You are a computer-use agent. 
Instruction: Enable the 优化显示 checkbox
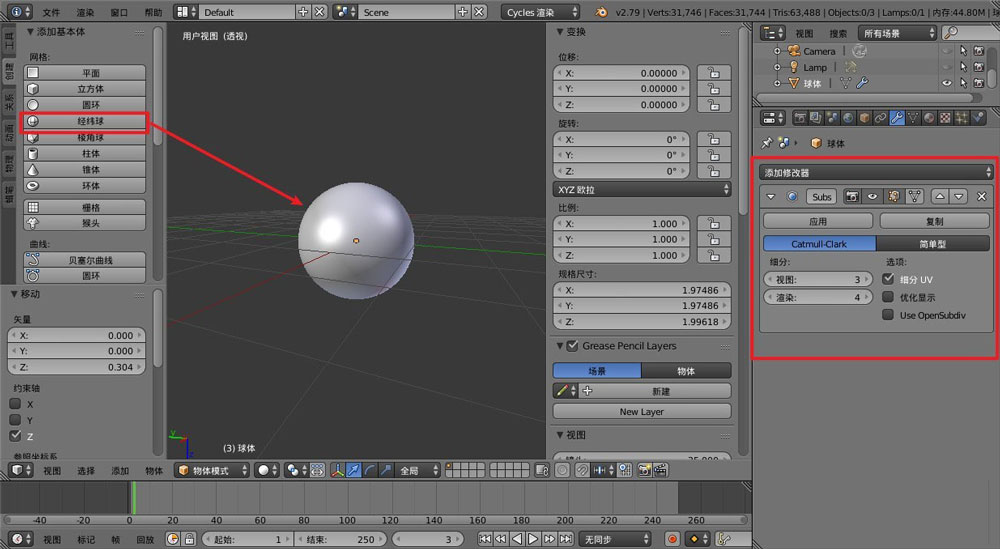888,296
